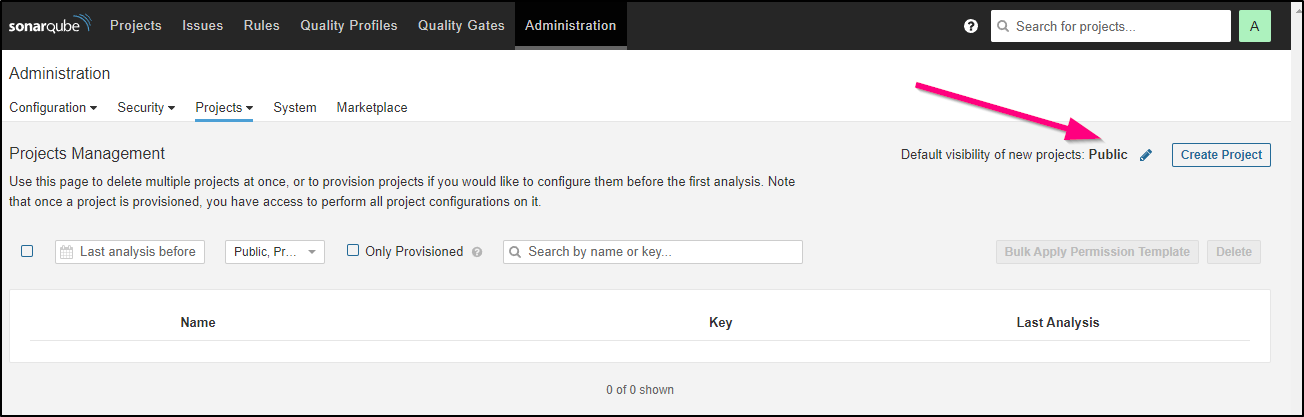Open the Public, Private visibility dropdown
Screen dimensions: 1304x417
click(275, 252)
